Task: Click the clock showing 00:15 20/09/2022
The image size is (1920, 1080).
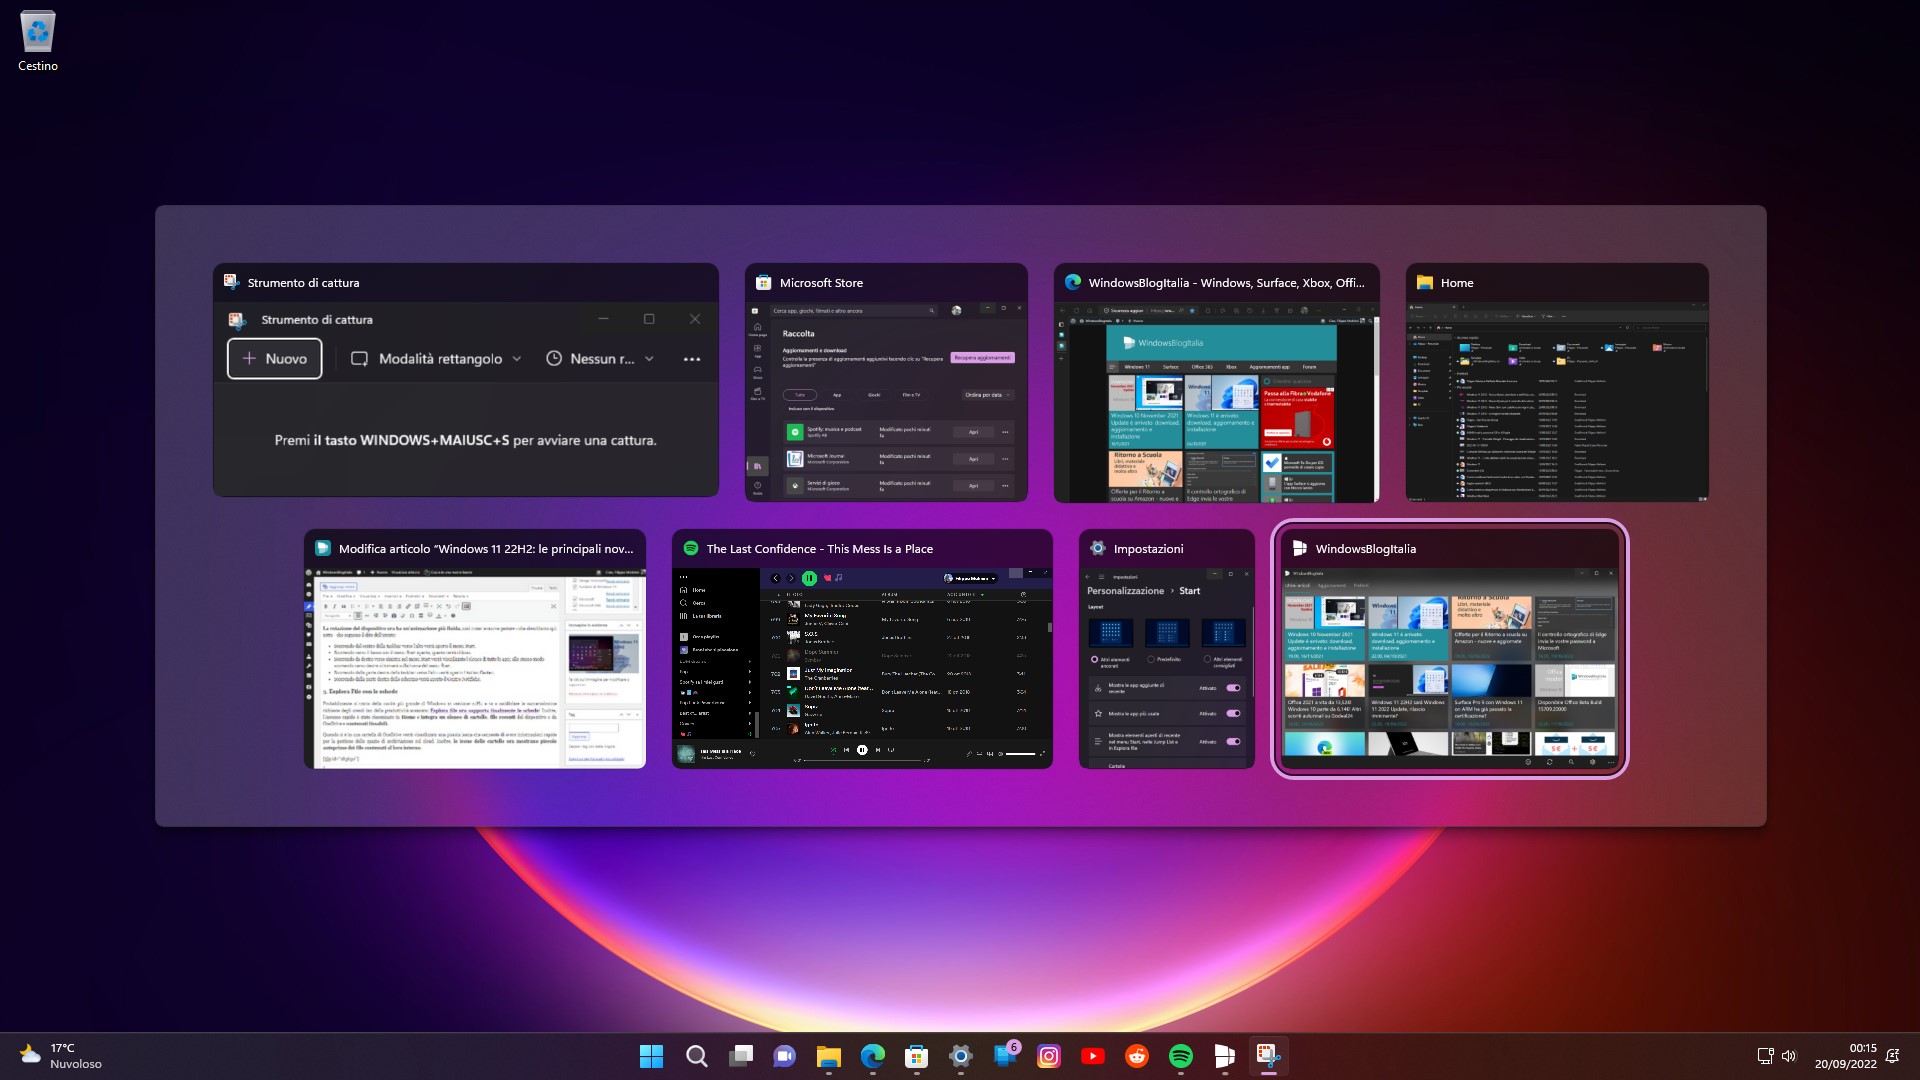Action: [x=1846, y=1056]
